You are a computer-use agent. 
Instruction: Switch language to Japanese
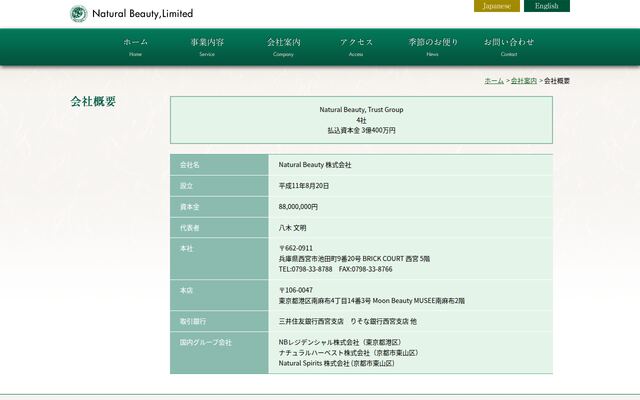[497, 6]
